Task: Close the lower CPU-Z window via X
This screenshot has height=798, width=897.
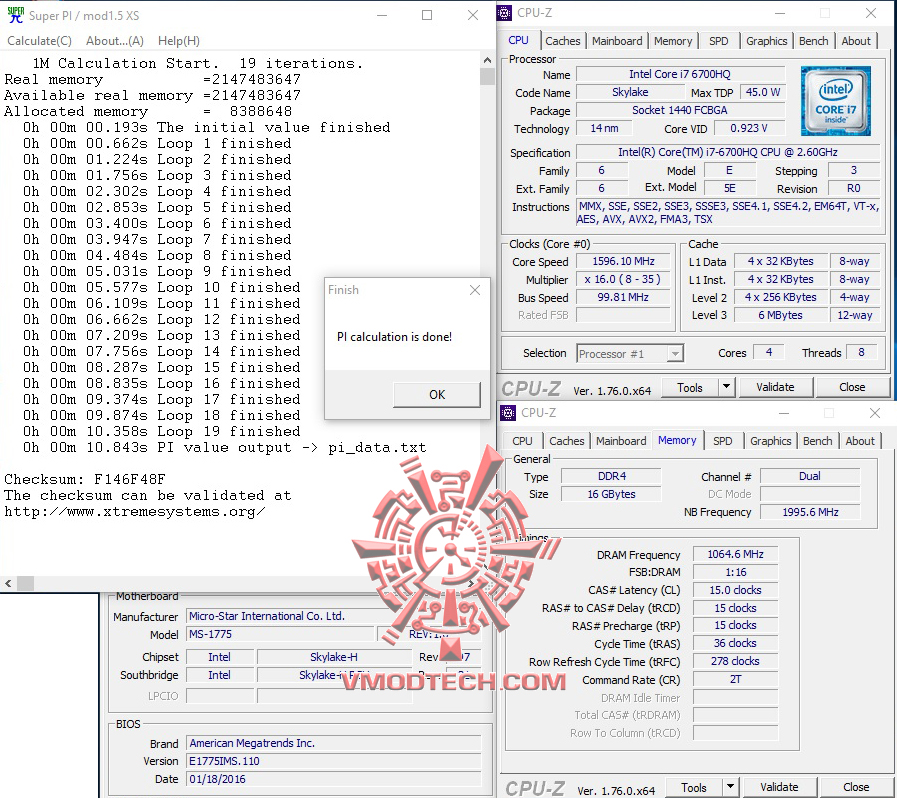Action: pos(874,413)
